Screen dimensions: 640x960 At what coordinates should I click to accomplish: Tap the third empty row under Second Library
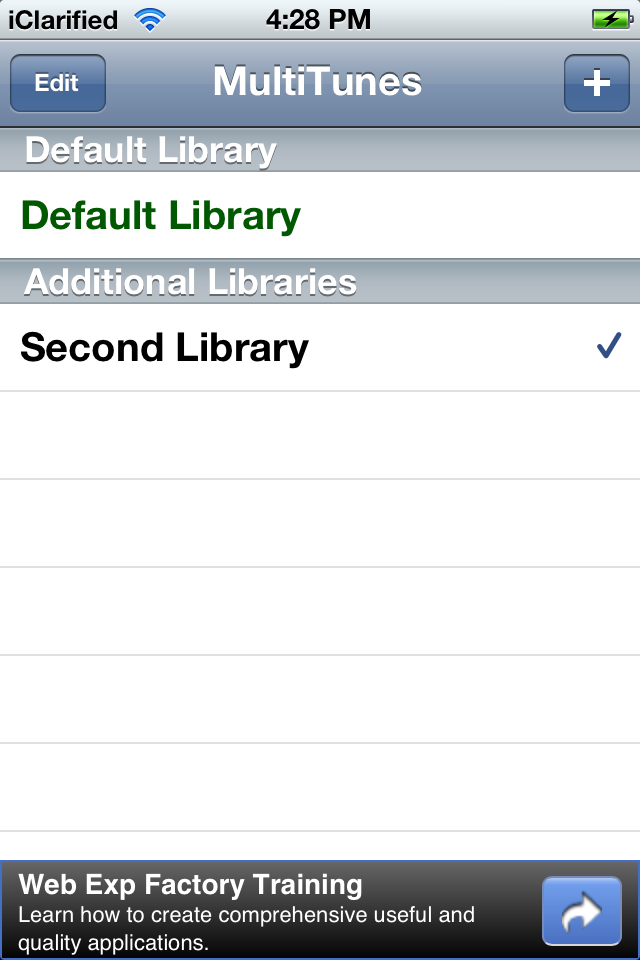pyautogui.click(x=320, y=611)
